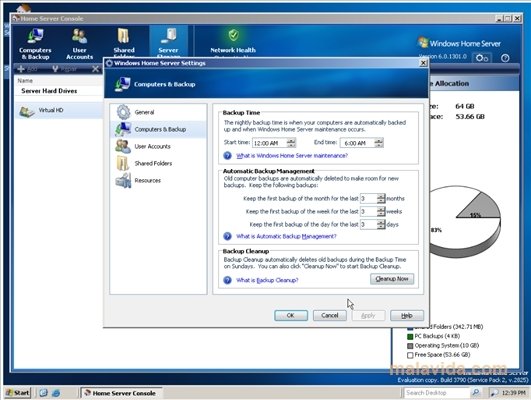
Task: Click the months backup count field
Action: tap(368, 198)
